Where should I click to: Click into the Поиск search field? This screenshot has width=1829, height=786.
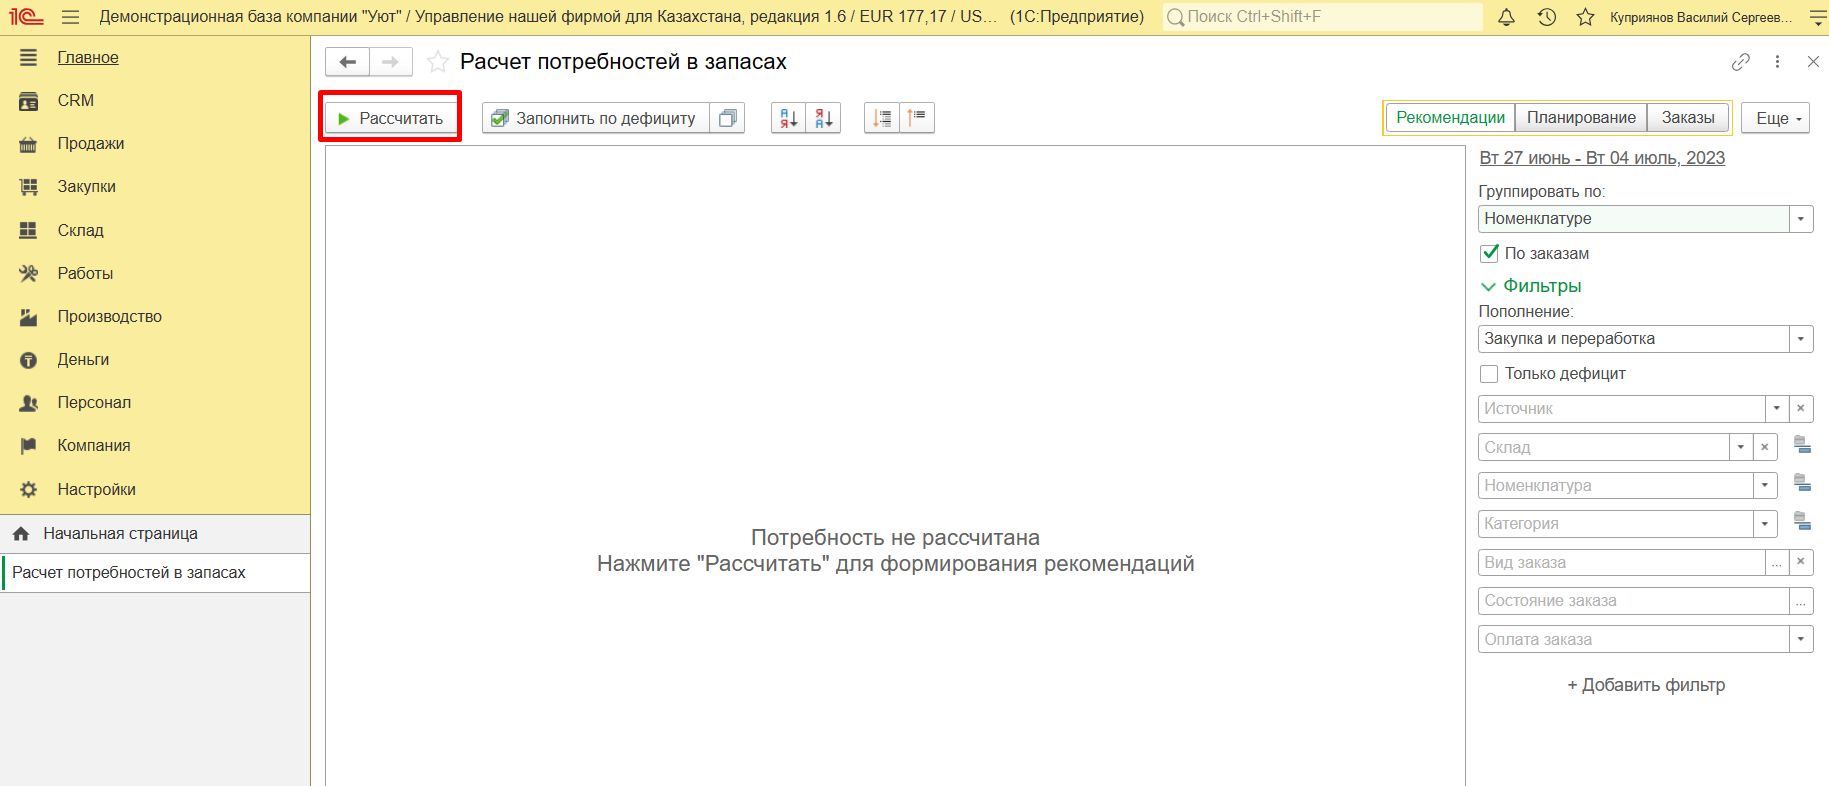point(1325,17)
